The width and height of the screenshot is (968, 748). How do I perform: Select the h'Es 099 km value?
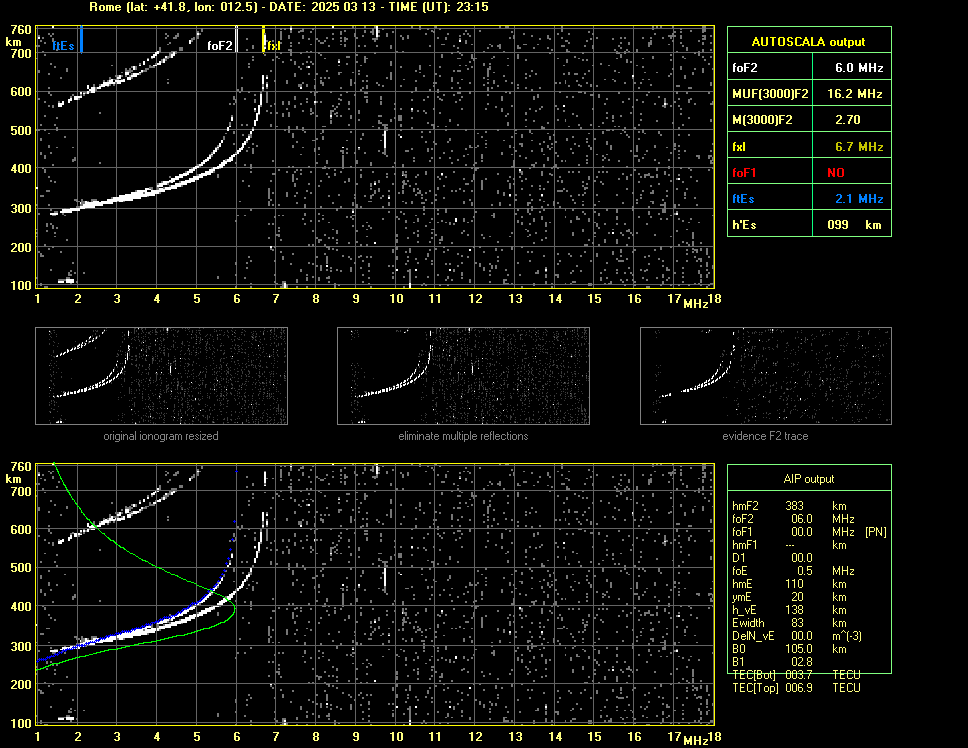[854, 225]
